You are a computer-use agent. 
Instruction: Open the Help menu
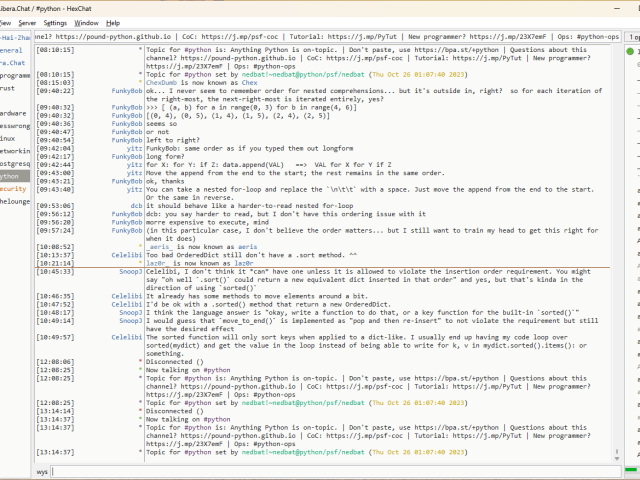click(x=113, y=22)
